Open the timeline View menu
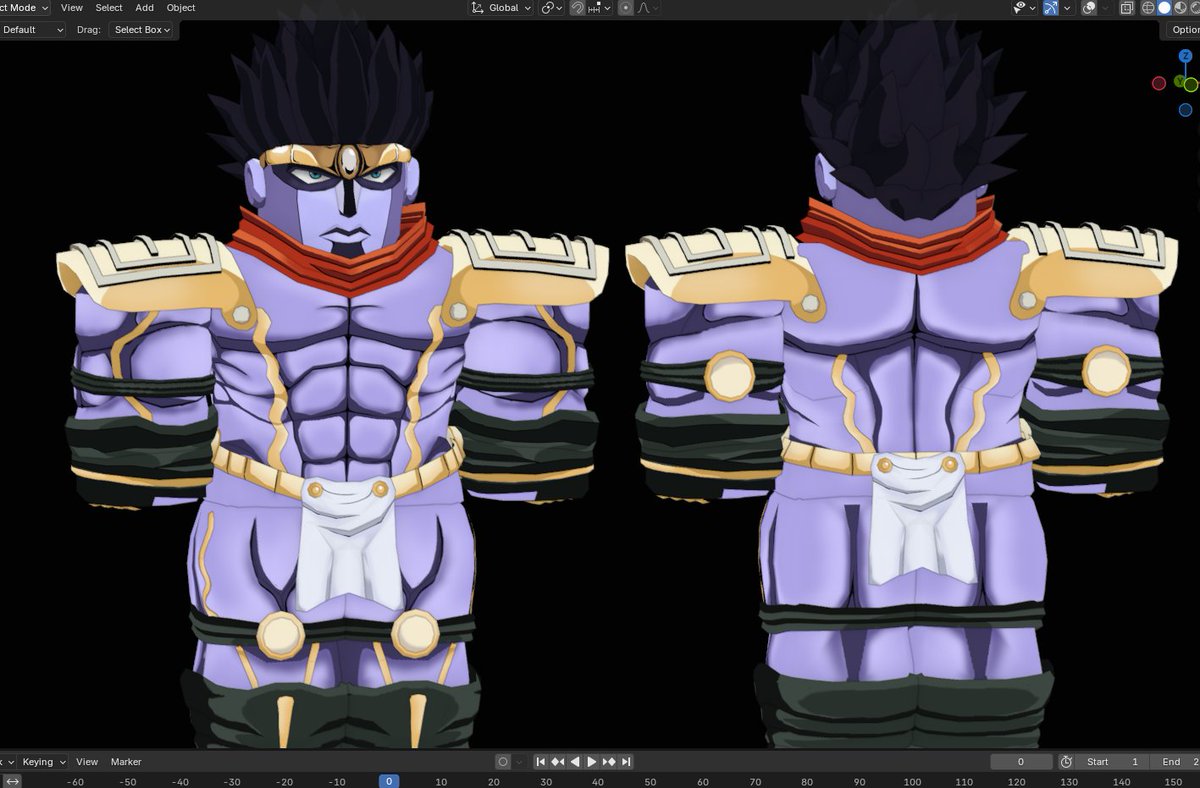Viewport: 1200px width, 788px height. (x=87, y=762)
